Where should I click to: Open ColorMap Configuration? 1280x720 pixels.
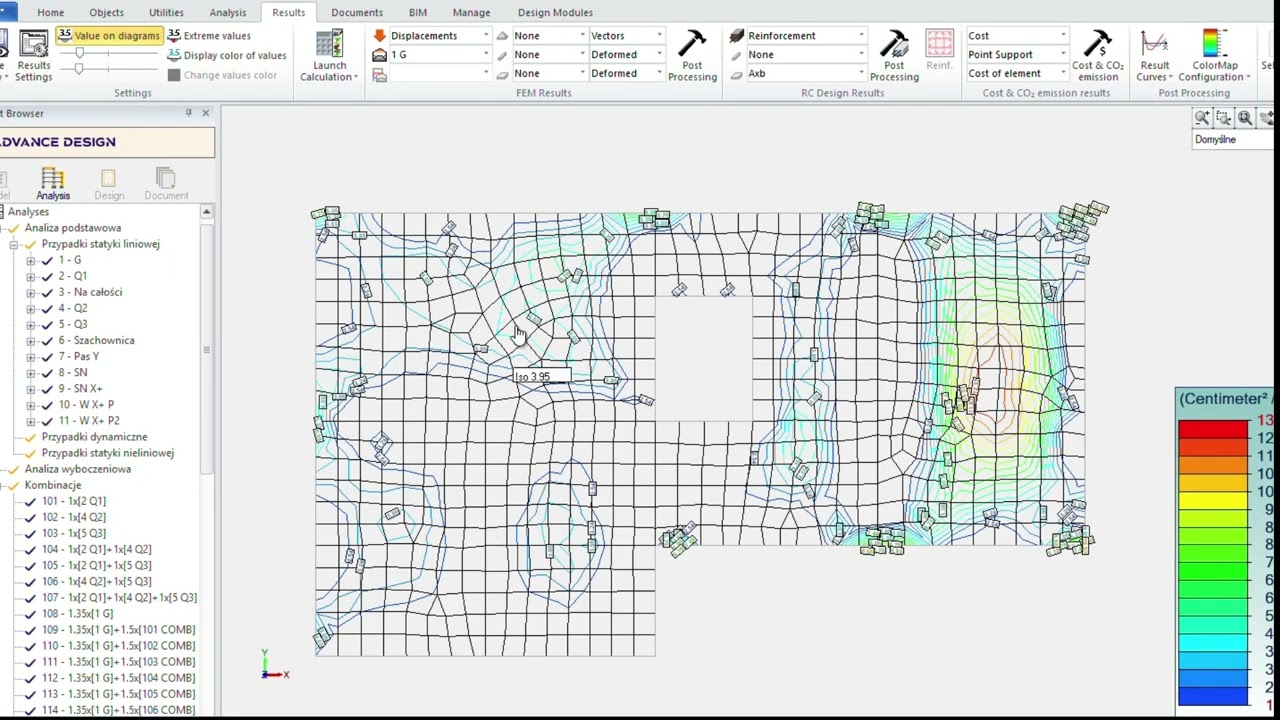click(x=1214, y=56)
